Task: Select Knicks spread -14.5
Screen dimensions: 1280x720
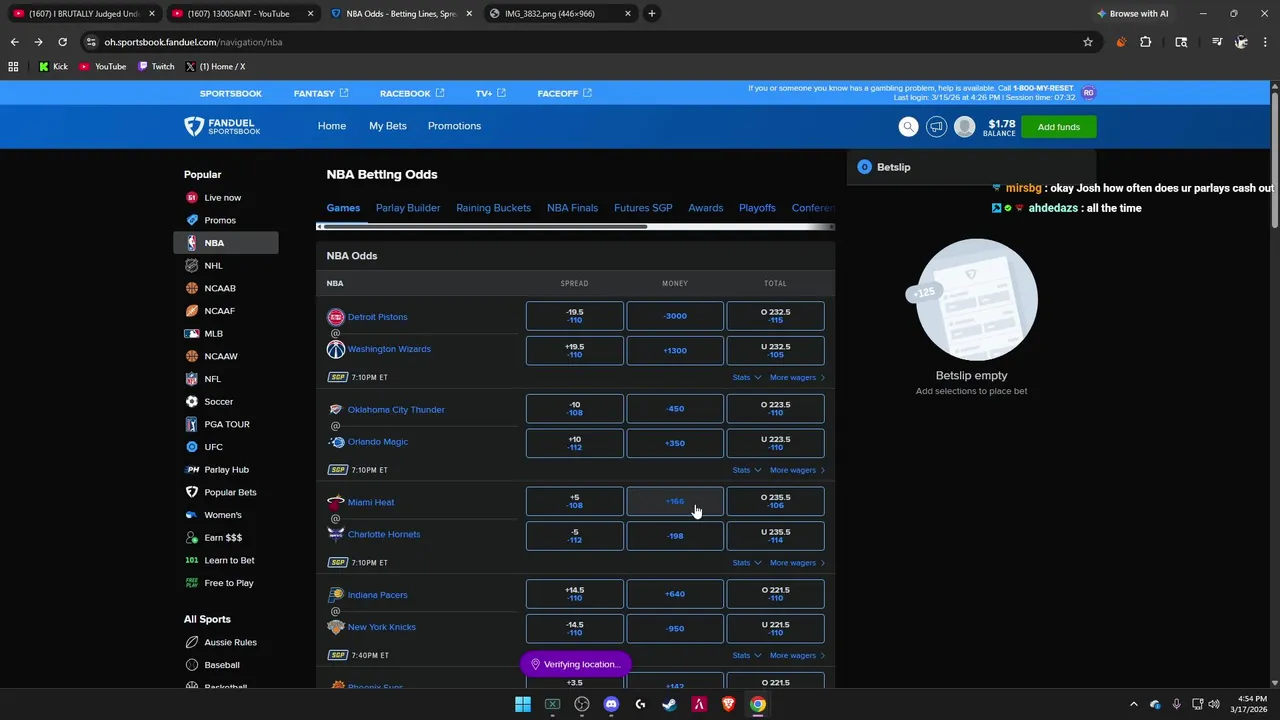Action: [575, 629]
